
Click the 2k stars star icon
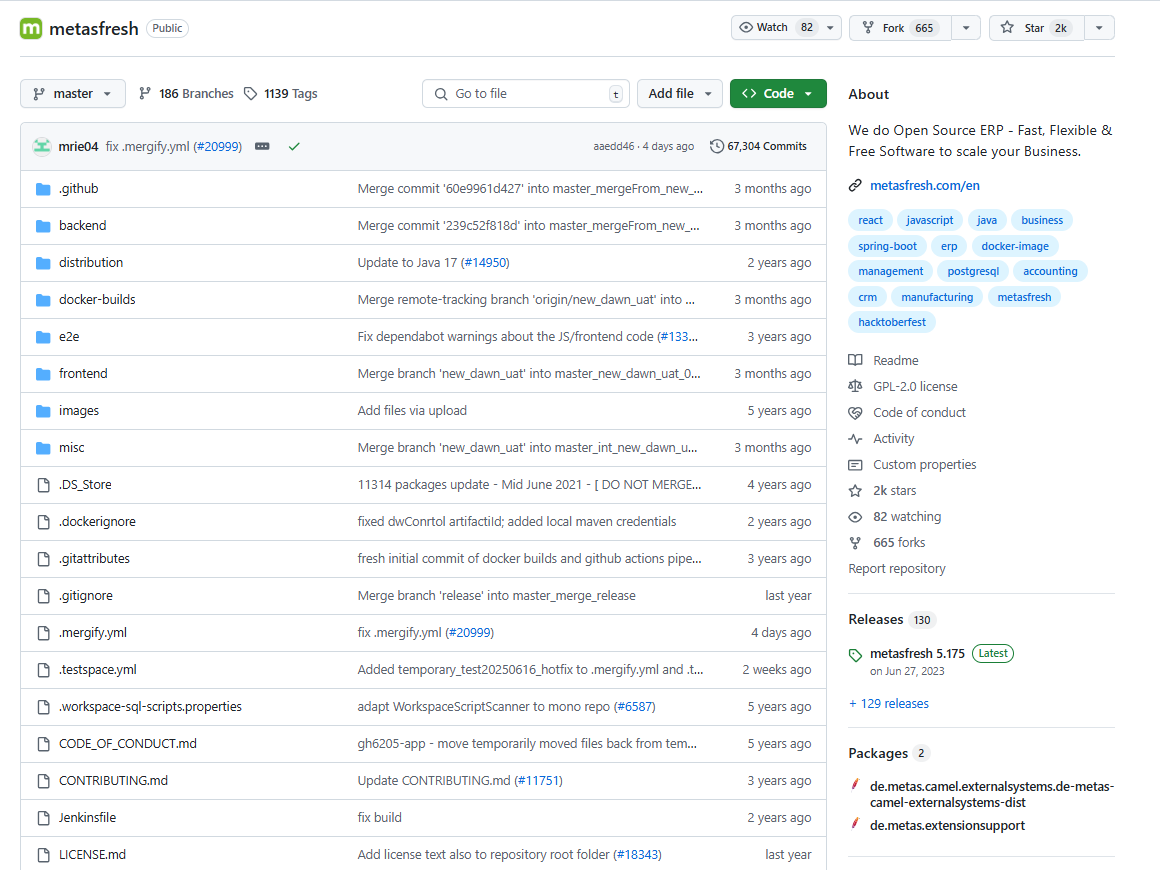[x=855, y=490]
